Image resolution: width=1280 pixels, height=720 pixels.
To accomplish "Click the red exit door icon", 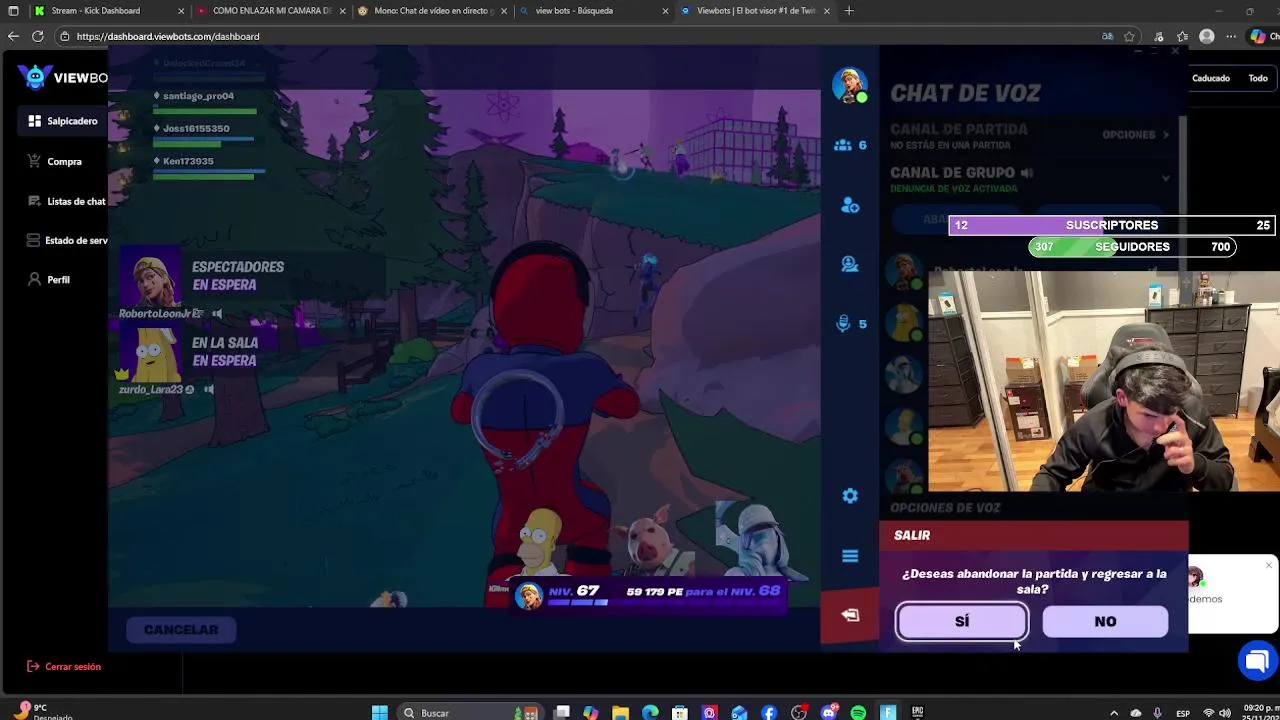I will [x=850, y=615].
